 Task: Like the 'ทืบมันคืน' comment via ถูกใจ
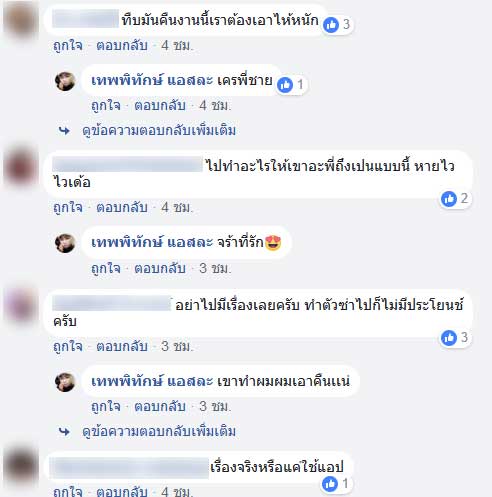68,45
